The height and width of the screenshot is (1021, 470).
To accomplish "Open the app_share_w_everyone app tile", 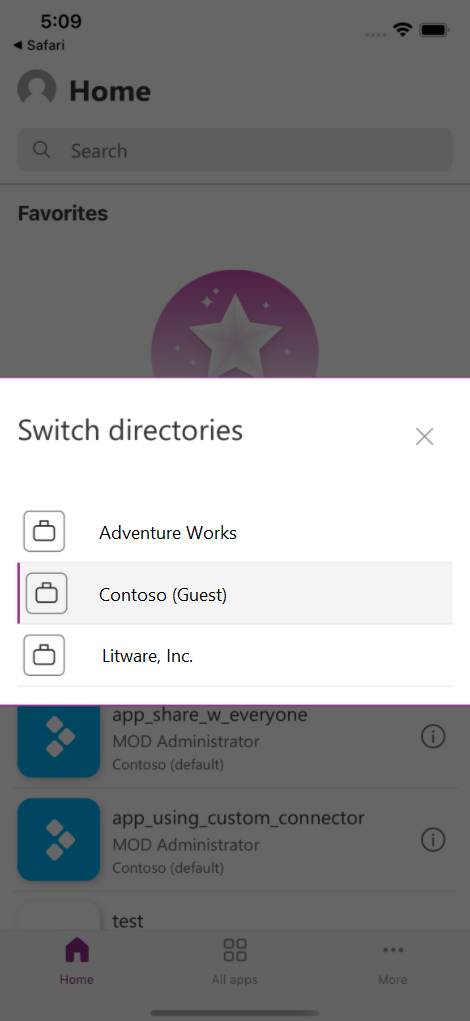I will click(59, 741).
